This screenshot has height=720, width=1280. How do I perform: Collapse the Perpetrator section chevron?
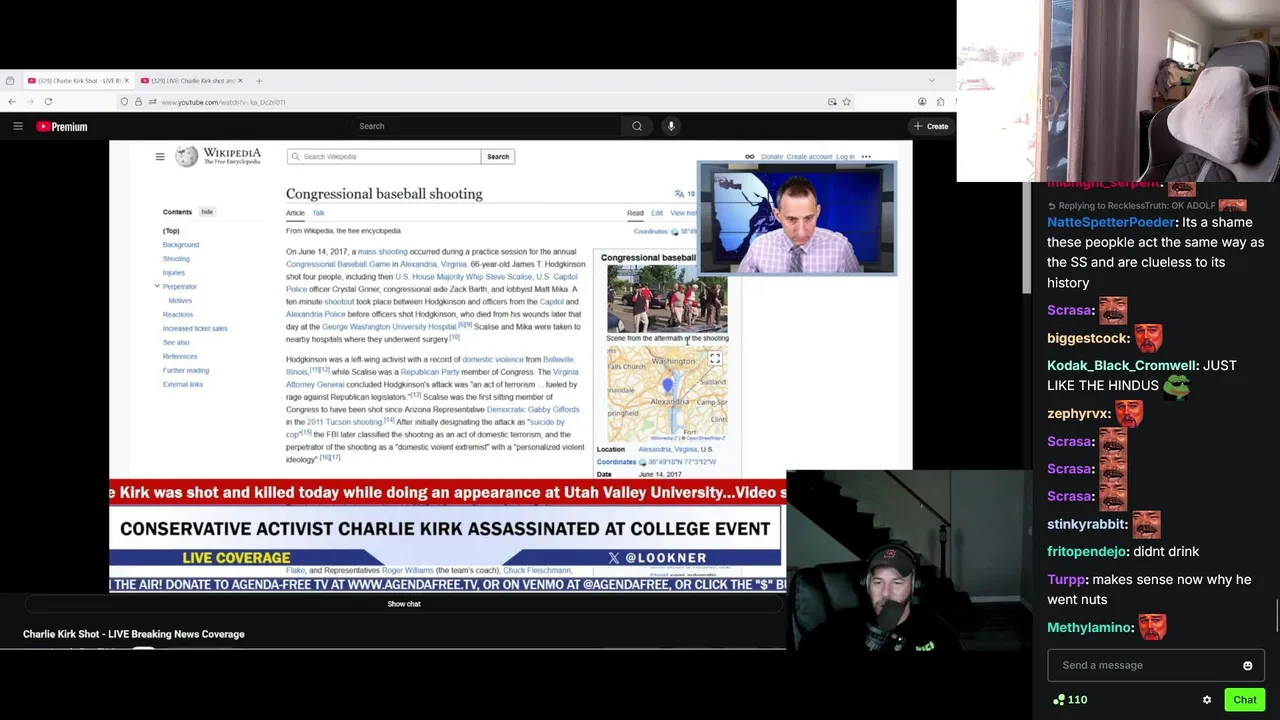click(157, 287)
